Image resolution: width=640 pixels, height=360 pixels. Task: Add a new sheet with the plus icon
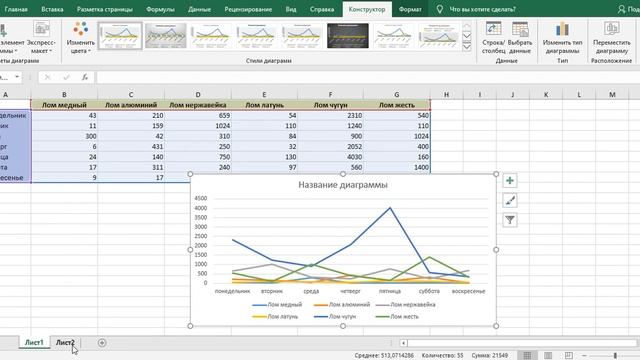tap(102, 343)
